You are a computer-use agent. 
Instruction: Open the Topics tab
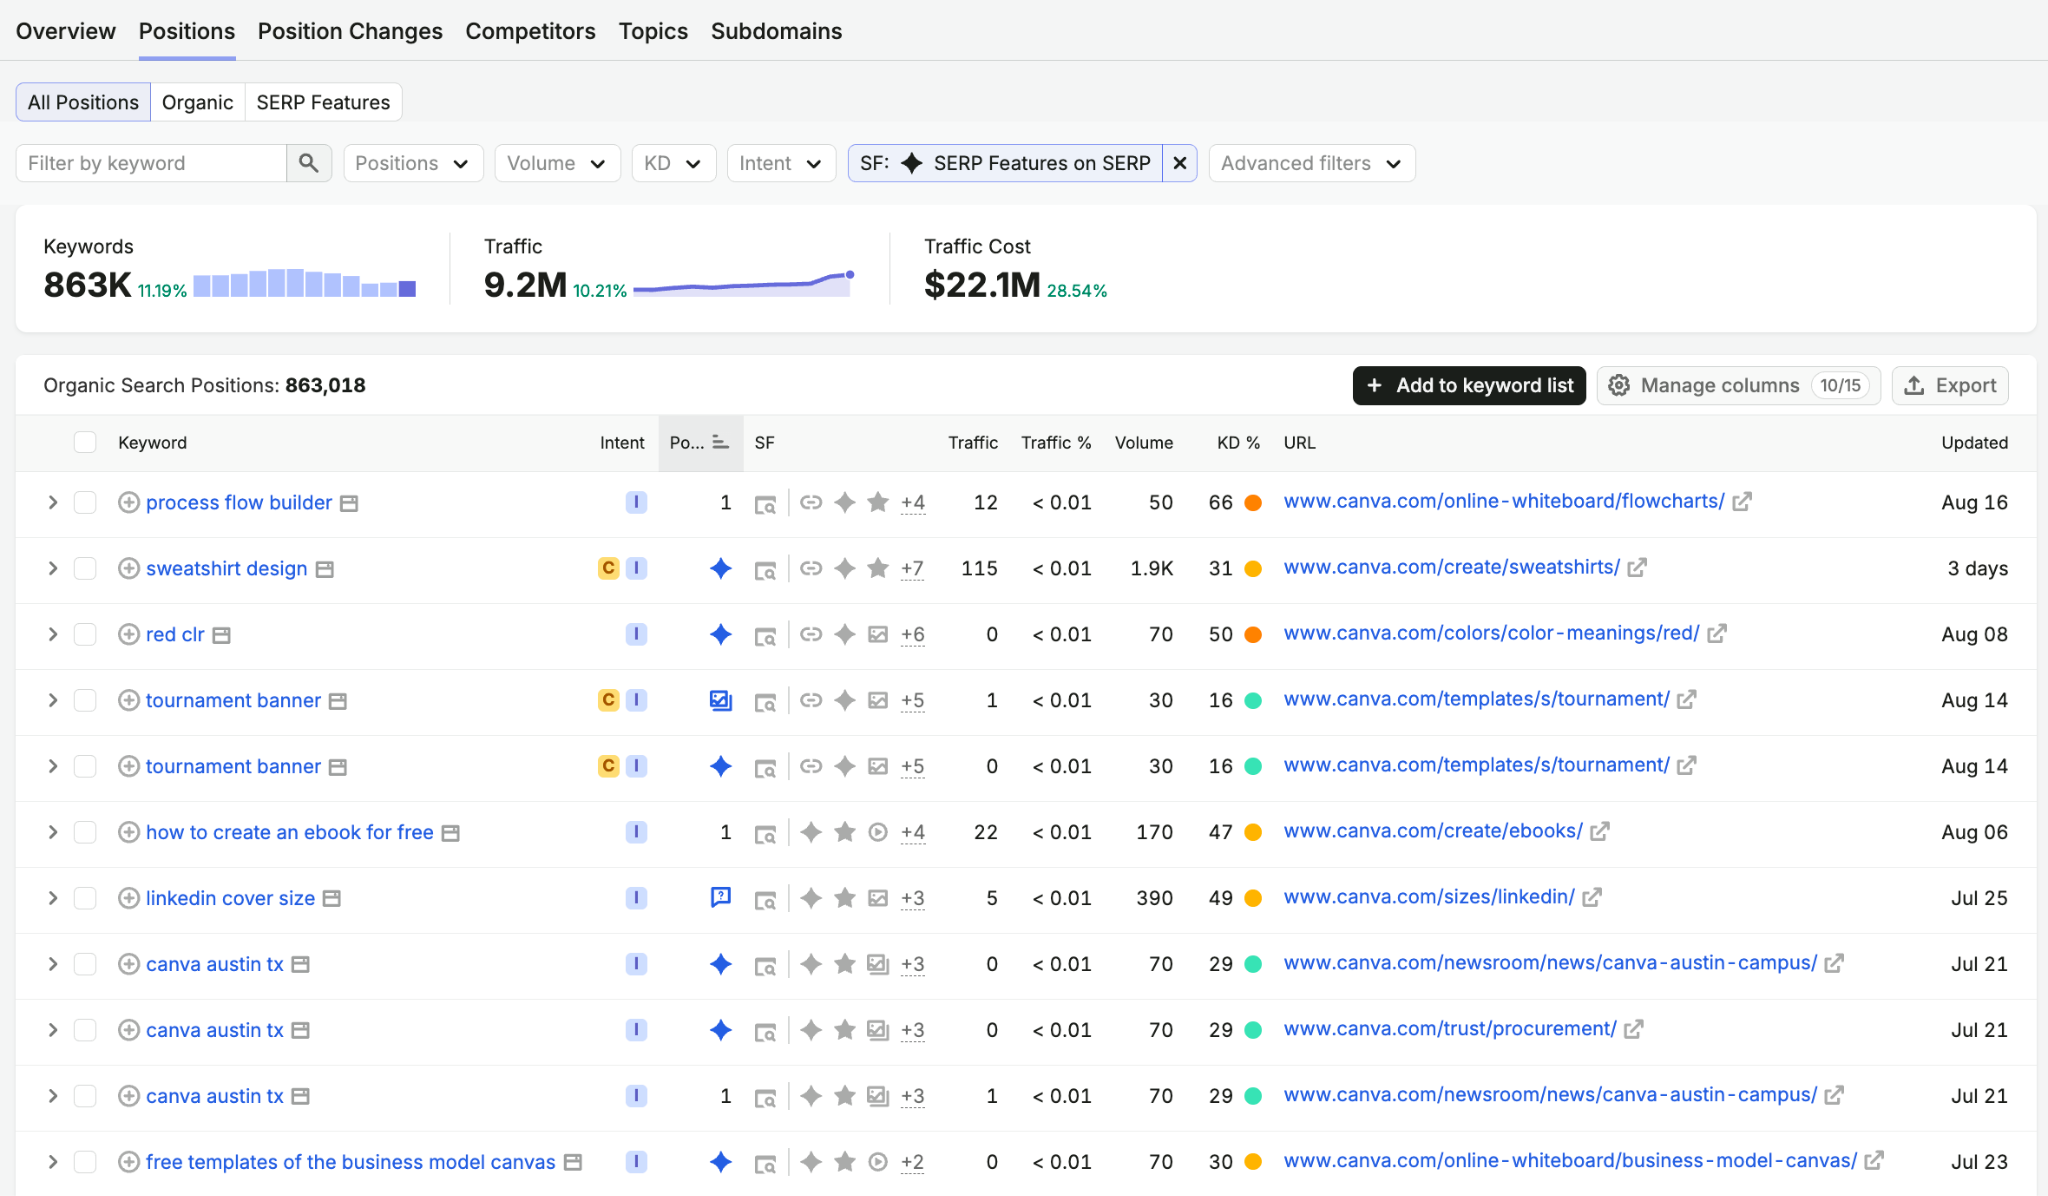(x=653, y=31)
